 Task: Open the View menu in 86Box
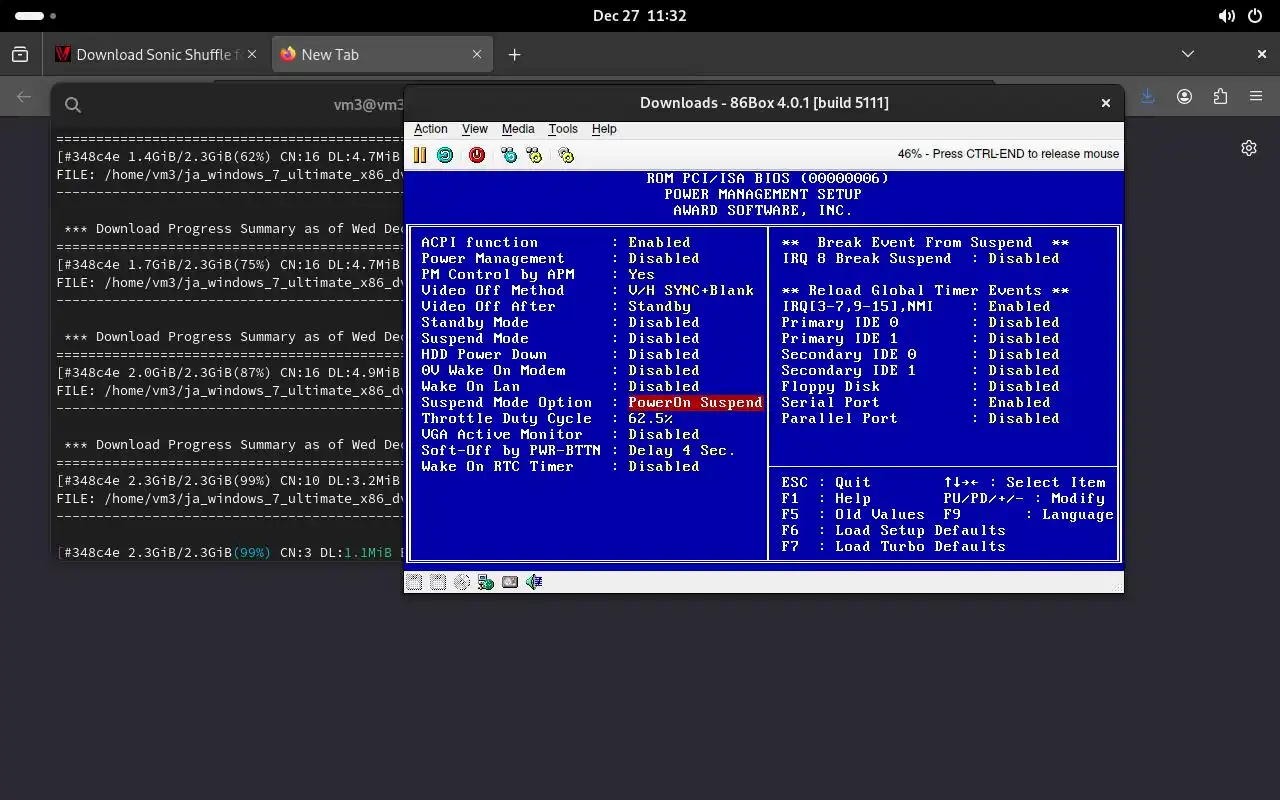(475, 129)
